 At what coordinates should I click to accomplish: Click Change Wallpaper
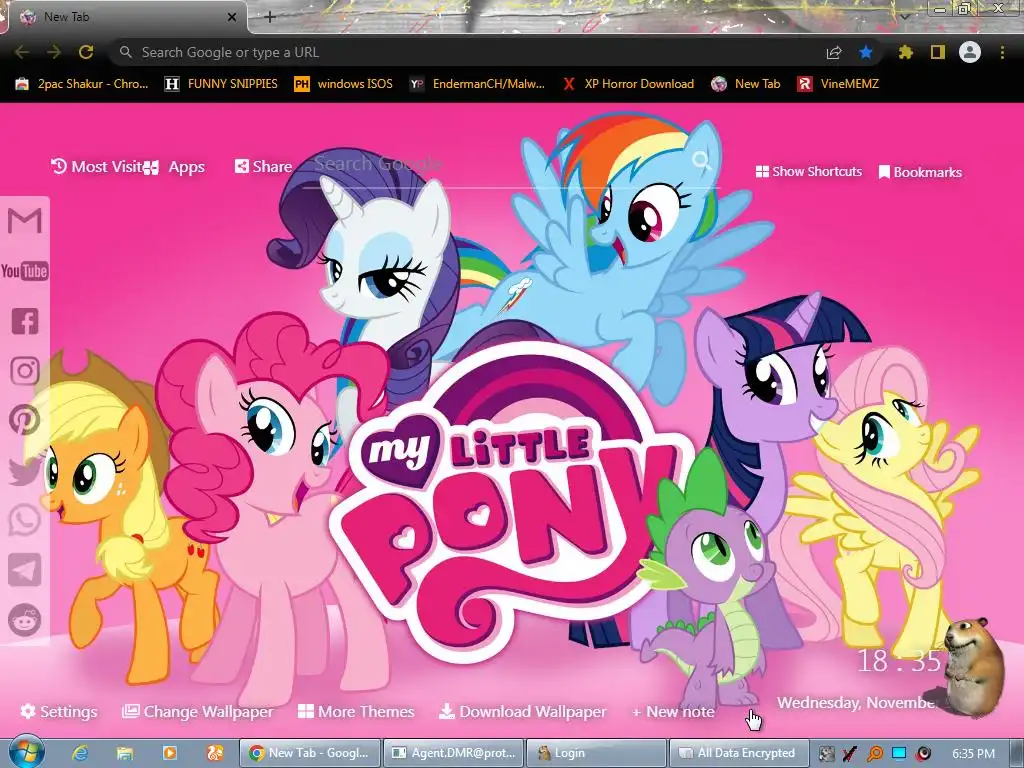[x=198, y=711]
